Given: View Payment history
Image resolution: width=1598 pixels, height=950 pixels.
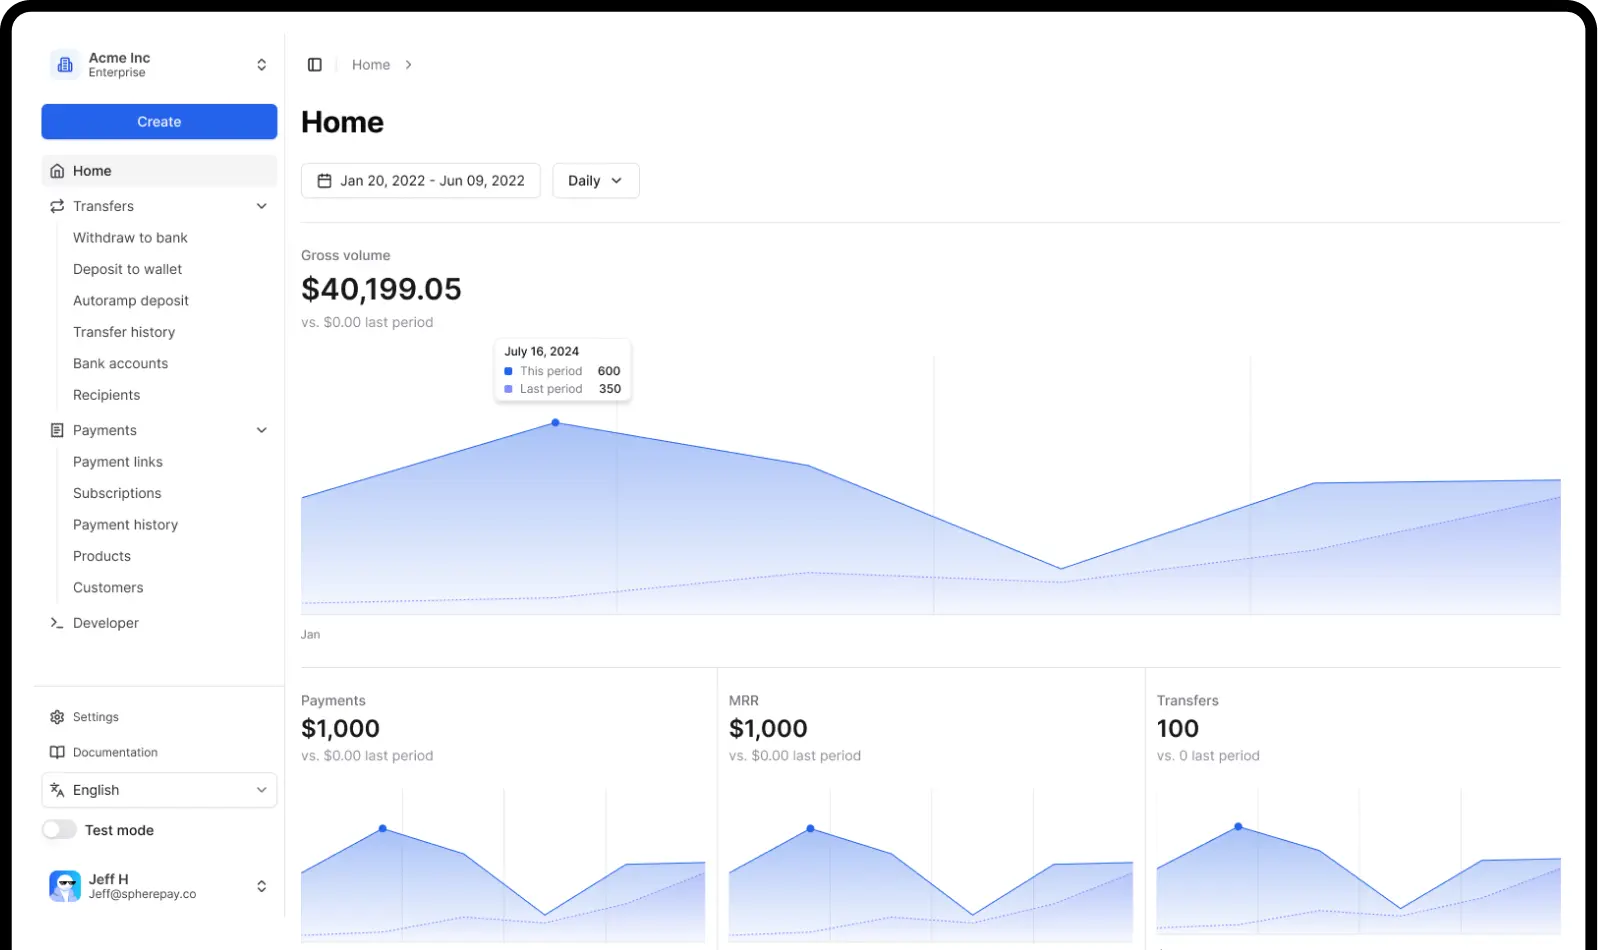Looking at the screenshot, I should click(x=125, y=525).
